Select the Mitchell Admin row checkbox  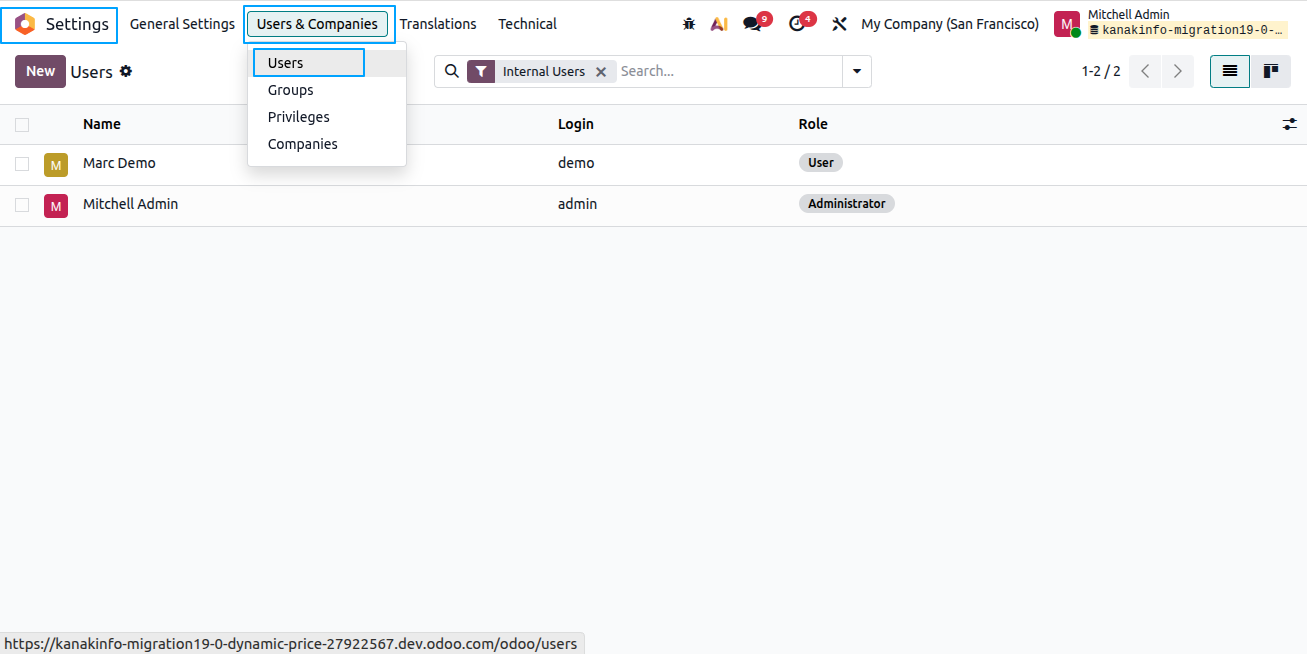(22, 204)
